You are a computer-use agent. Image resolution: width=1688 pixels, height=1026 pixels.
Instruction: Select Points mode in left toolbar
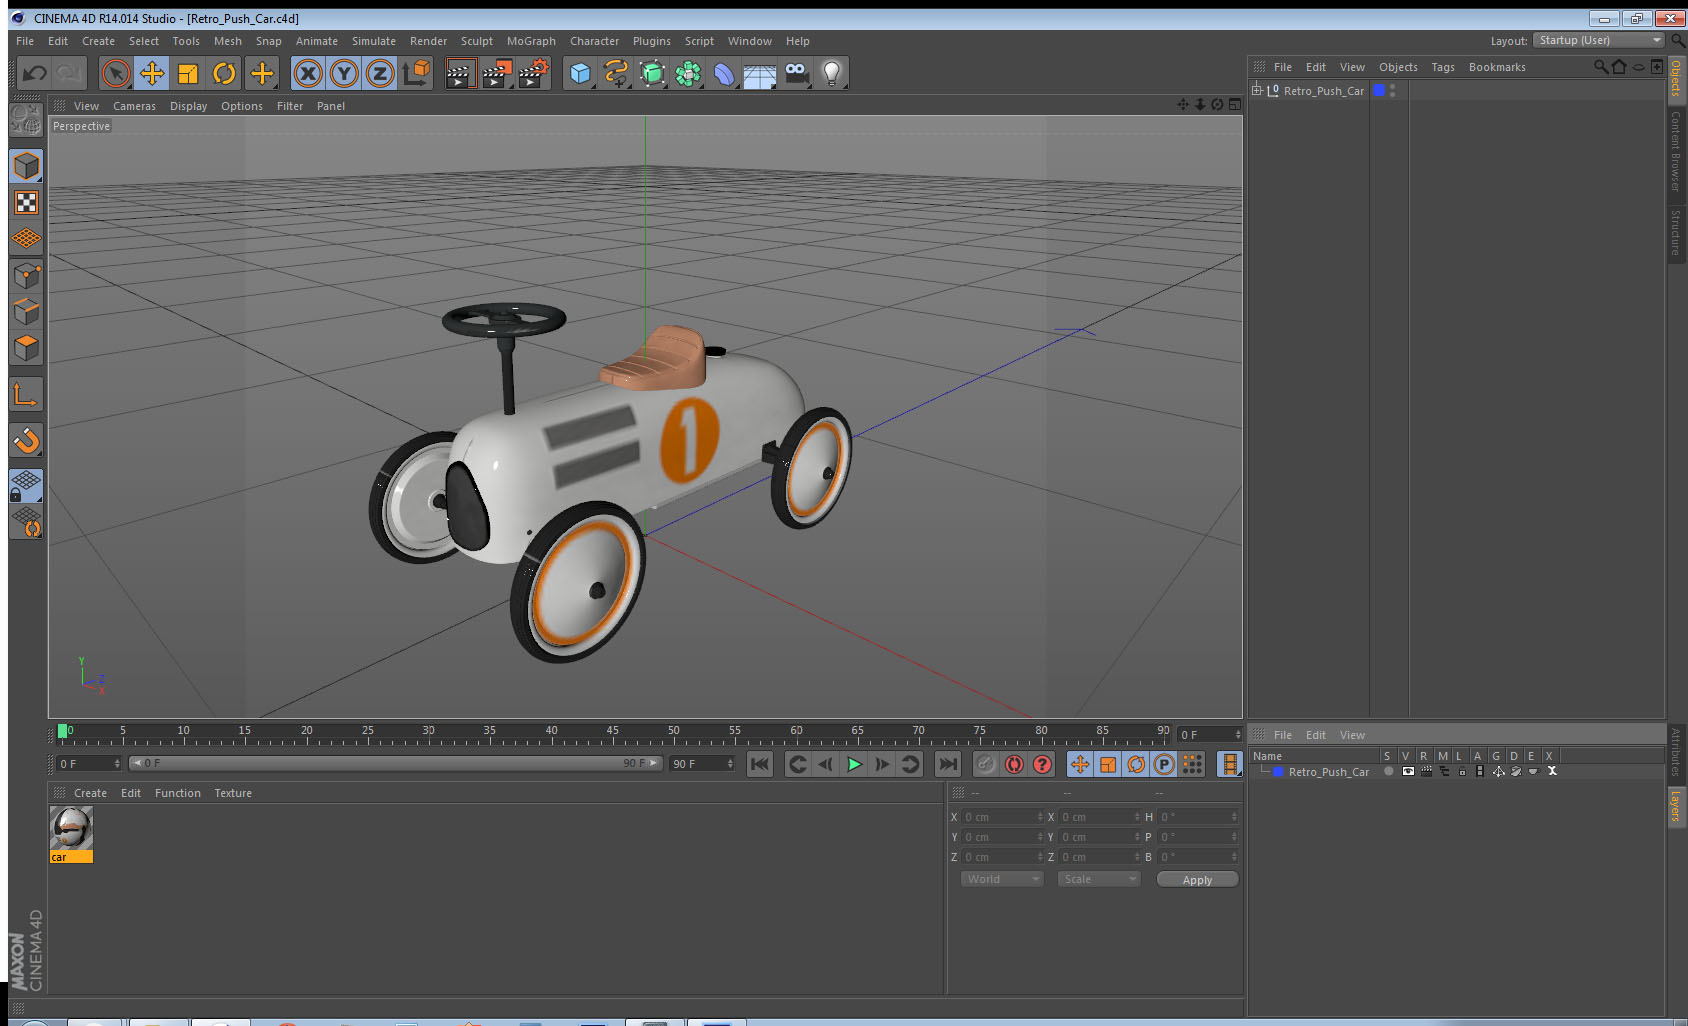click(26, 275)
